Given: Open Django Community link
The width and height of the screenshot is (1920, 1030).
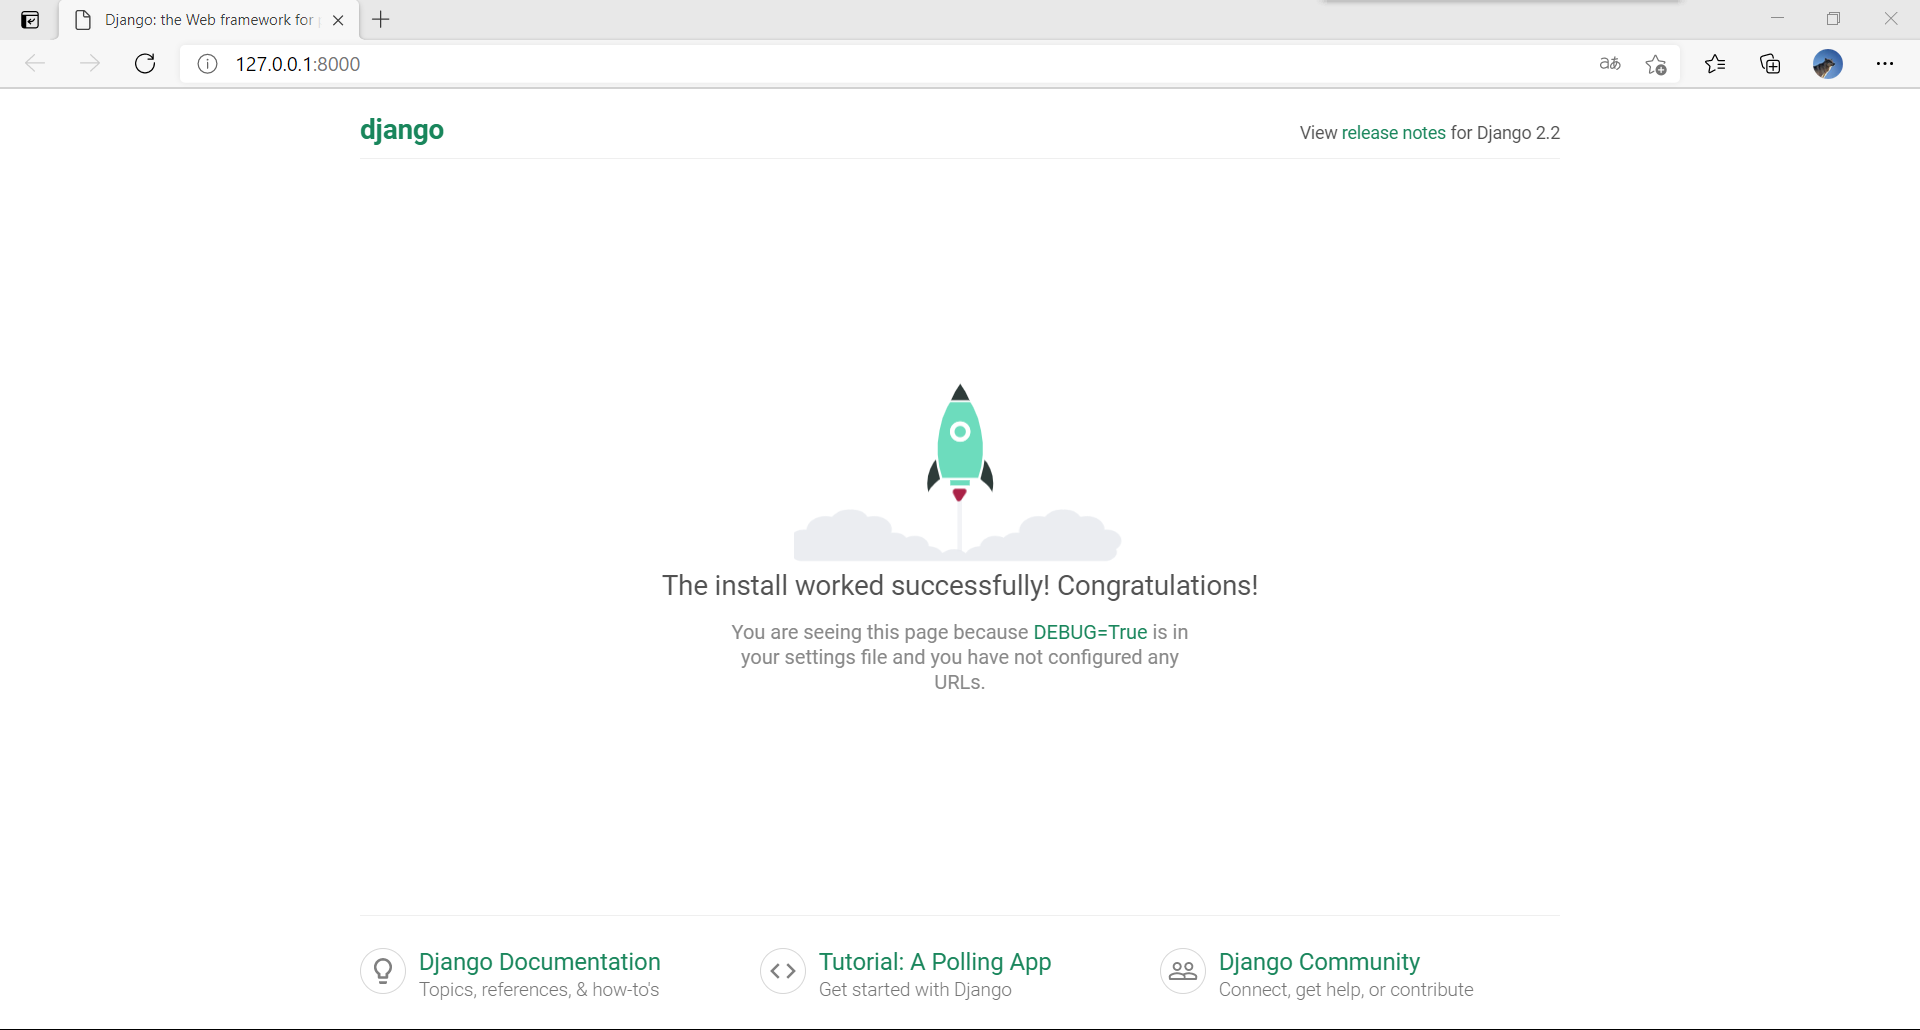Looking at the screenshot, I should tap(1319, 961).
